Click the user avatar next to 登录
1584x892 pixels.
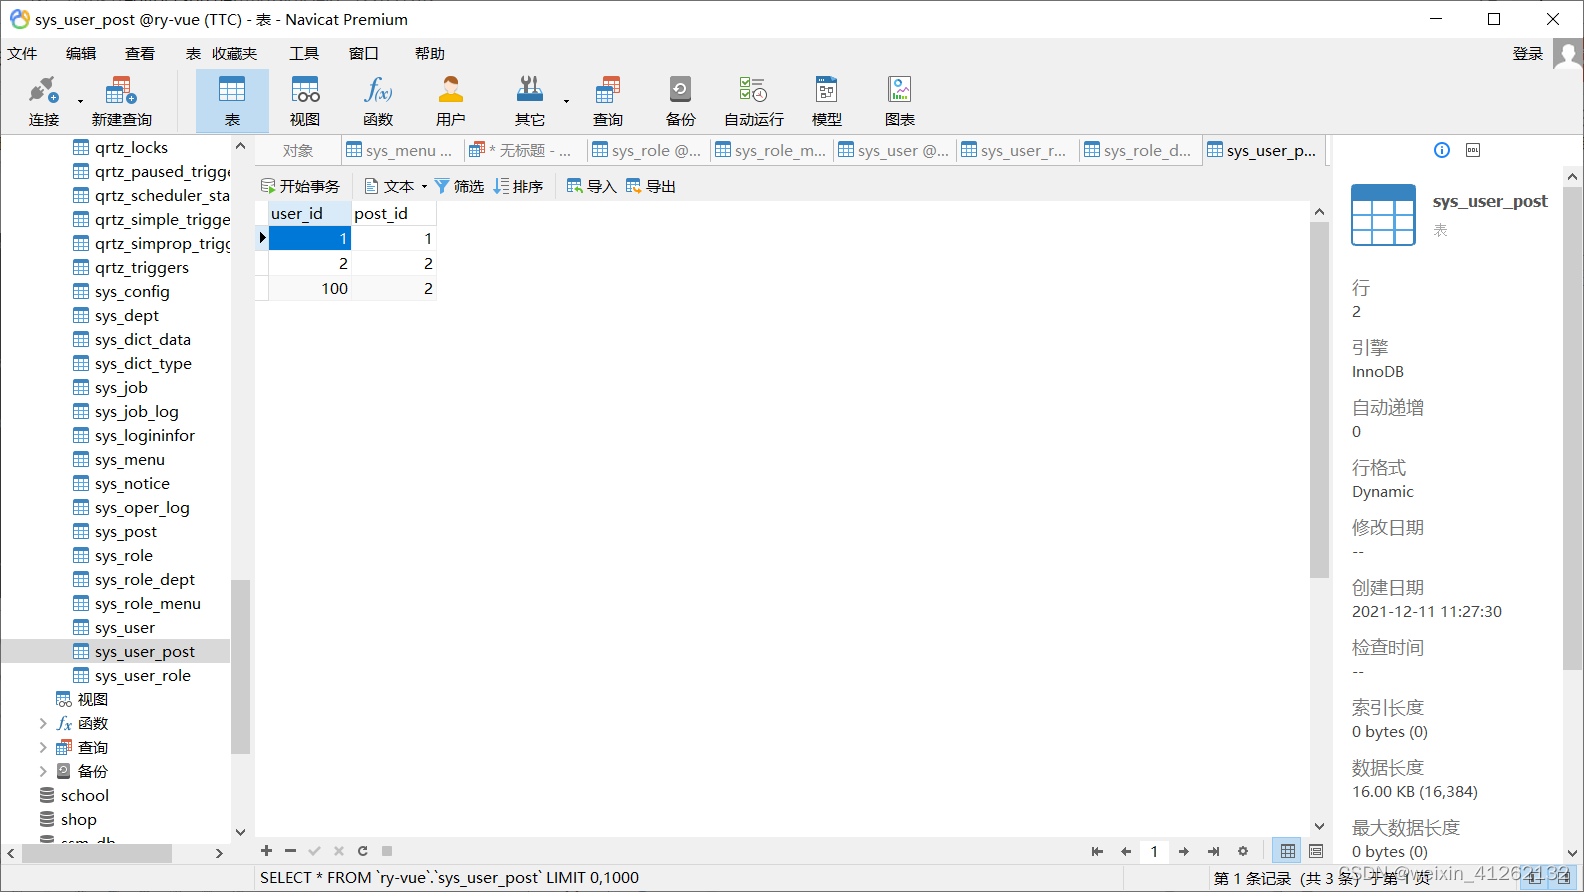(1568, 54)
